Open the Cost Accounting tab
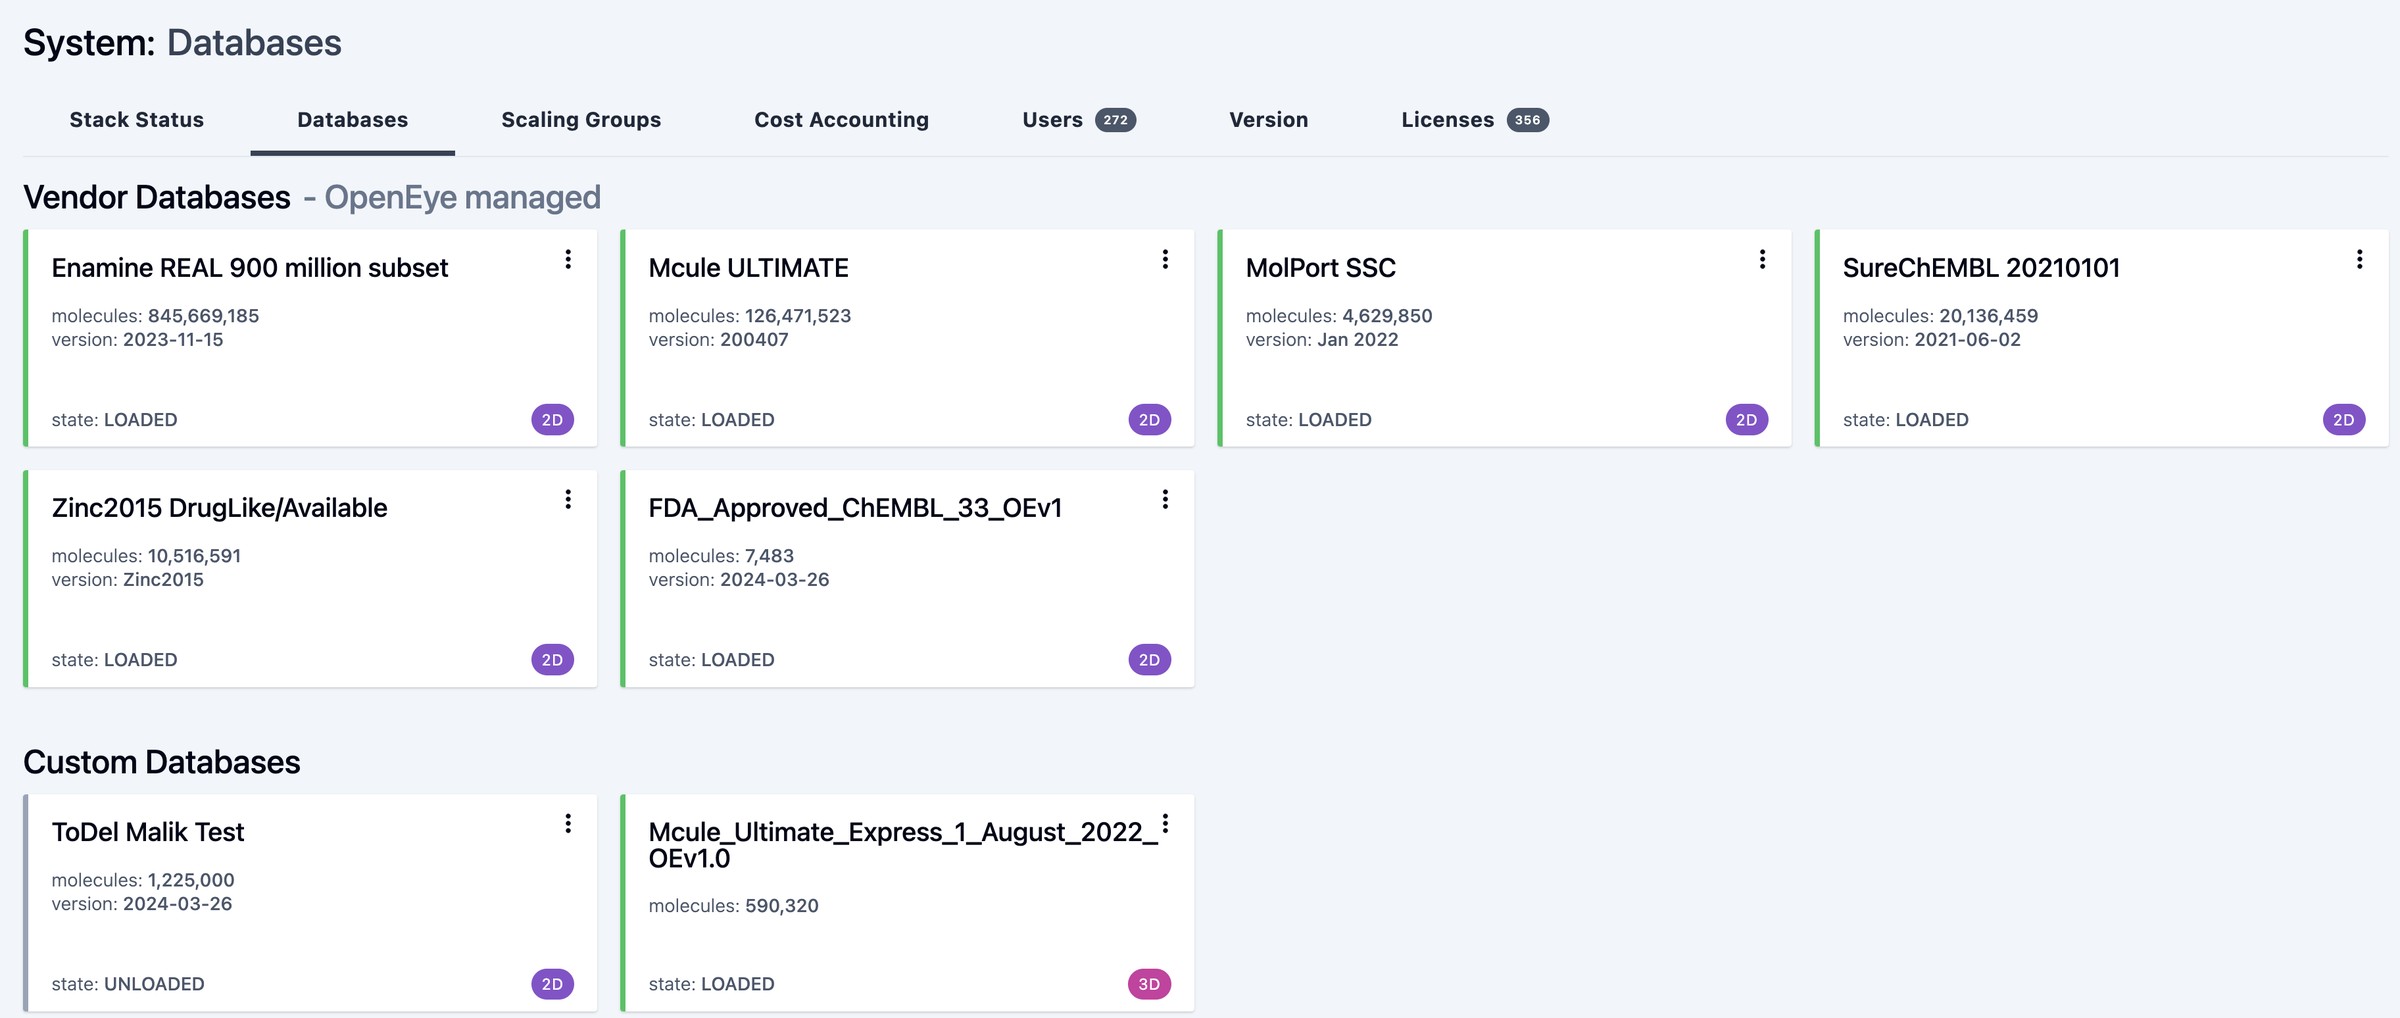This screenshot has height=1018, width=2400. tap(841, 120)
